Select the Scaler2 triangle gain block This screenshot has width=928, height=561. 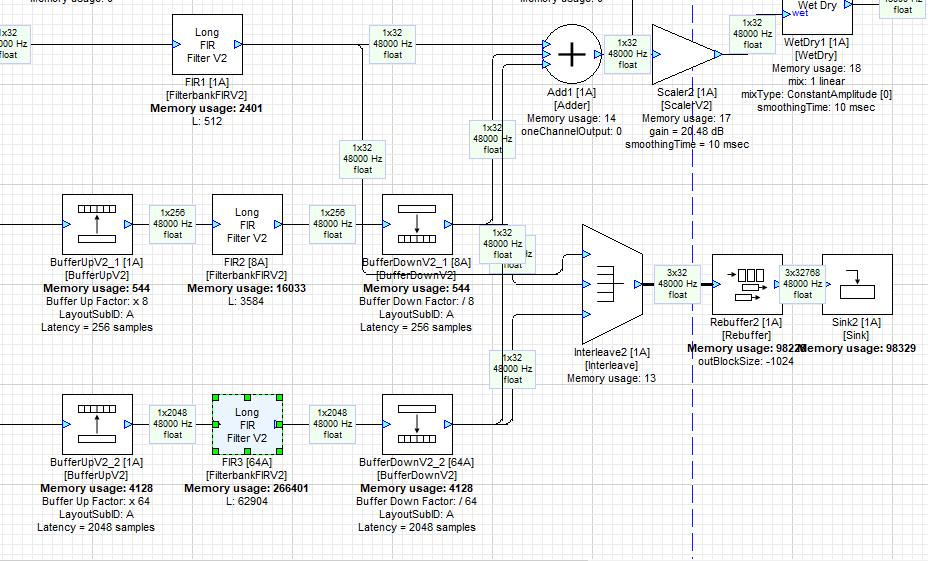682,54
